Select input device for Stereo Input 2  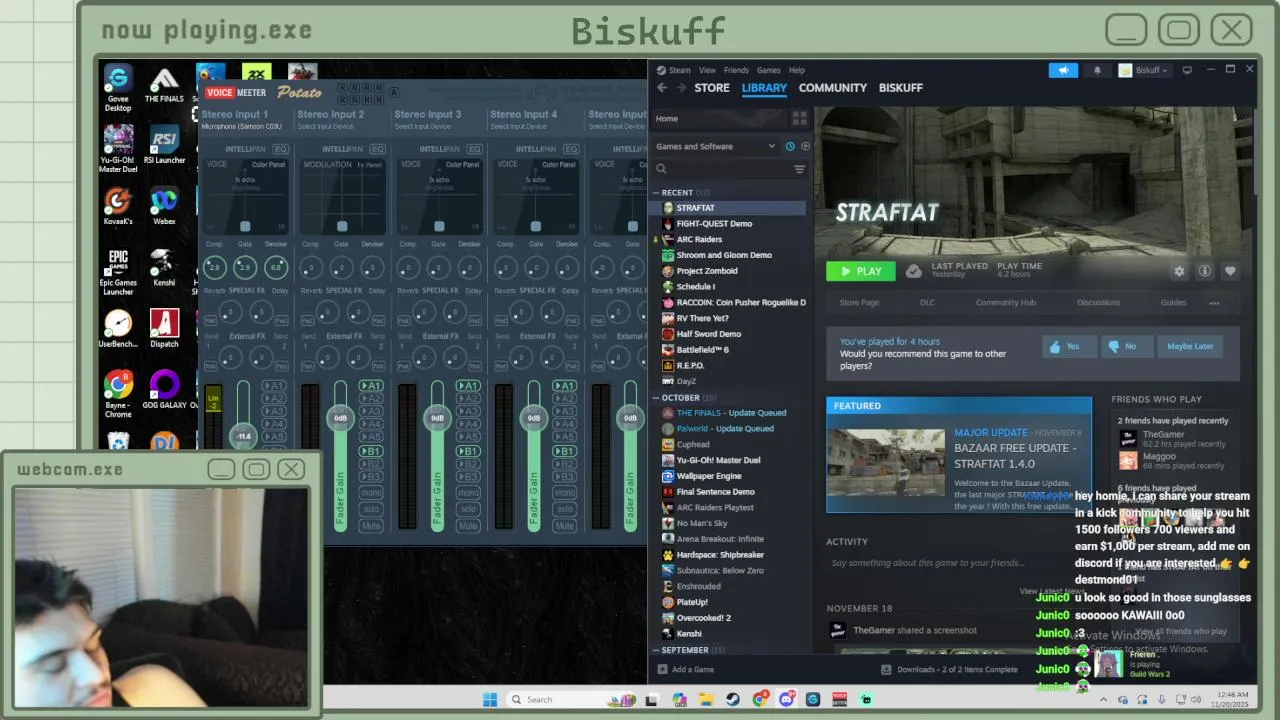click(x=331, y=127)
